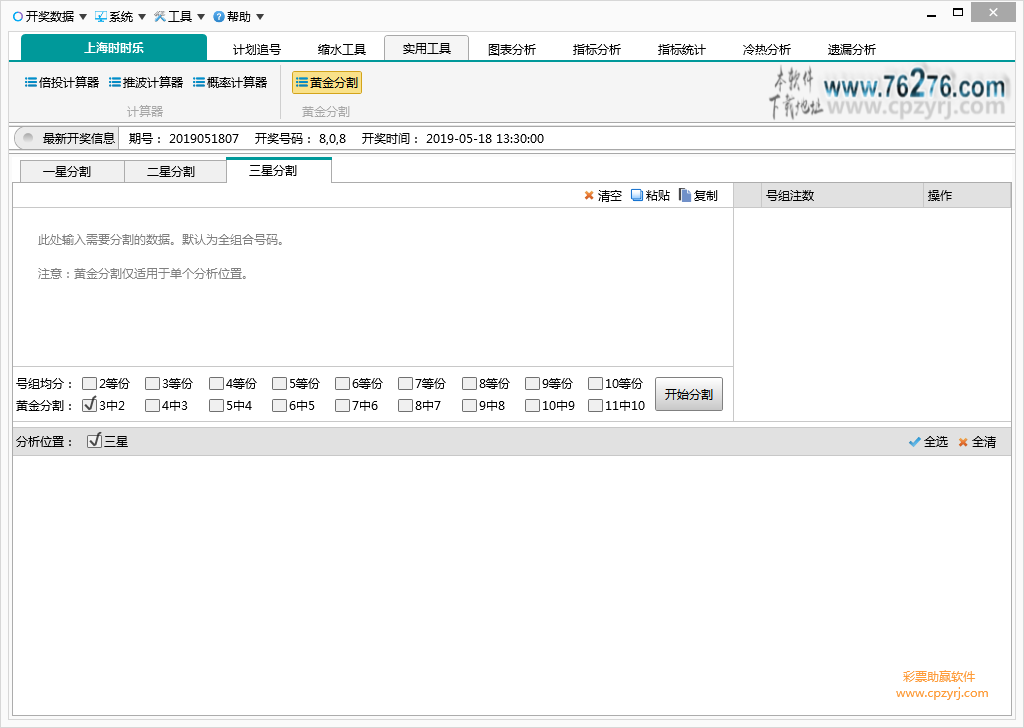Open the 概率计算器 calculator tool

[x=230, y=82]
